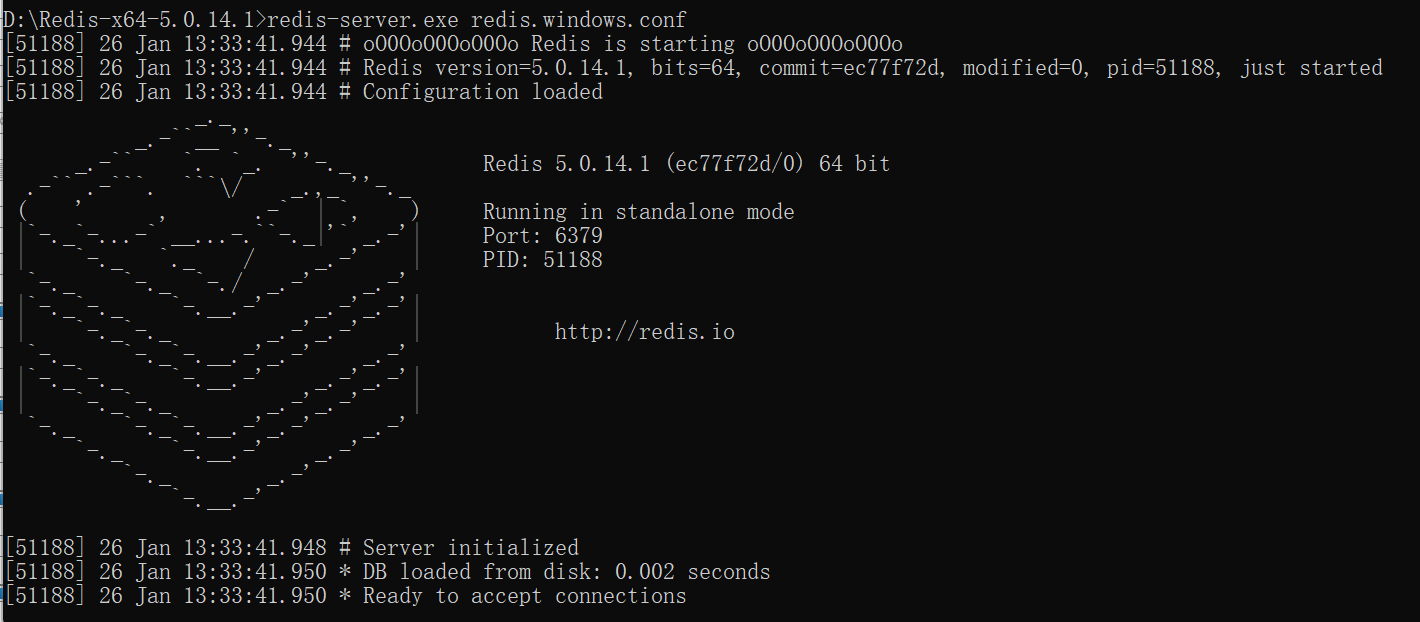Click the "bits=64" text
Image resolution: width=1420 pixels, height=622 pixels.
click(693, 68)
